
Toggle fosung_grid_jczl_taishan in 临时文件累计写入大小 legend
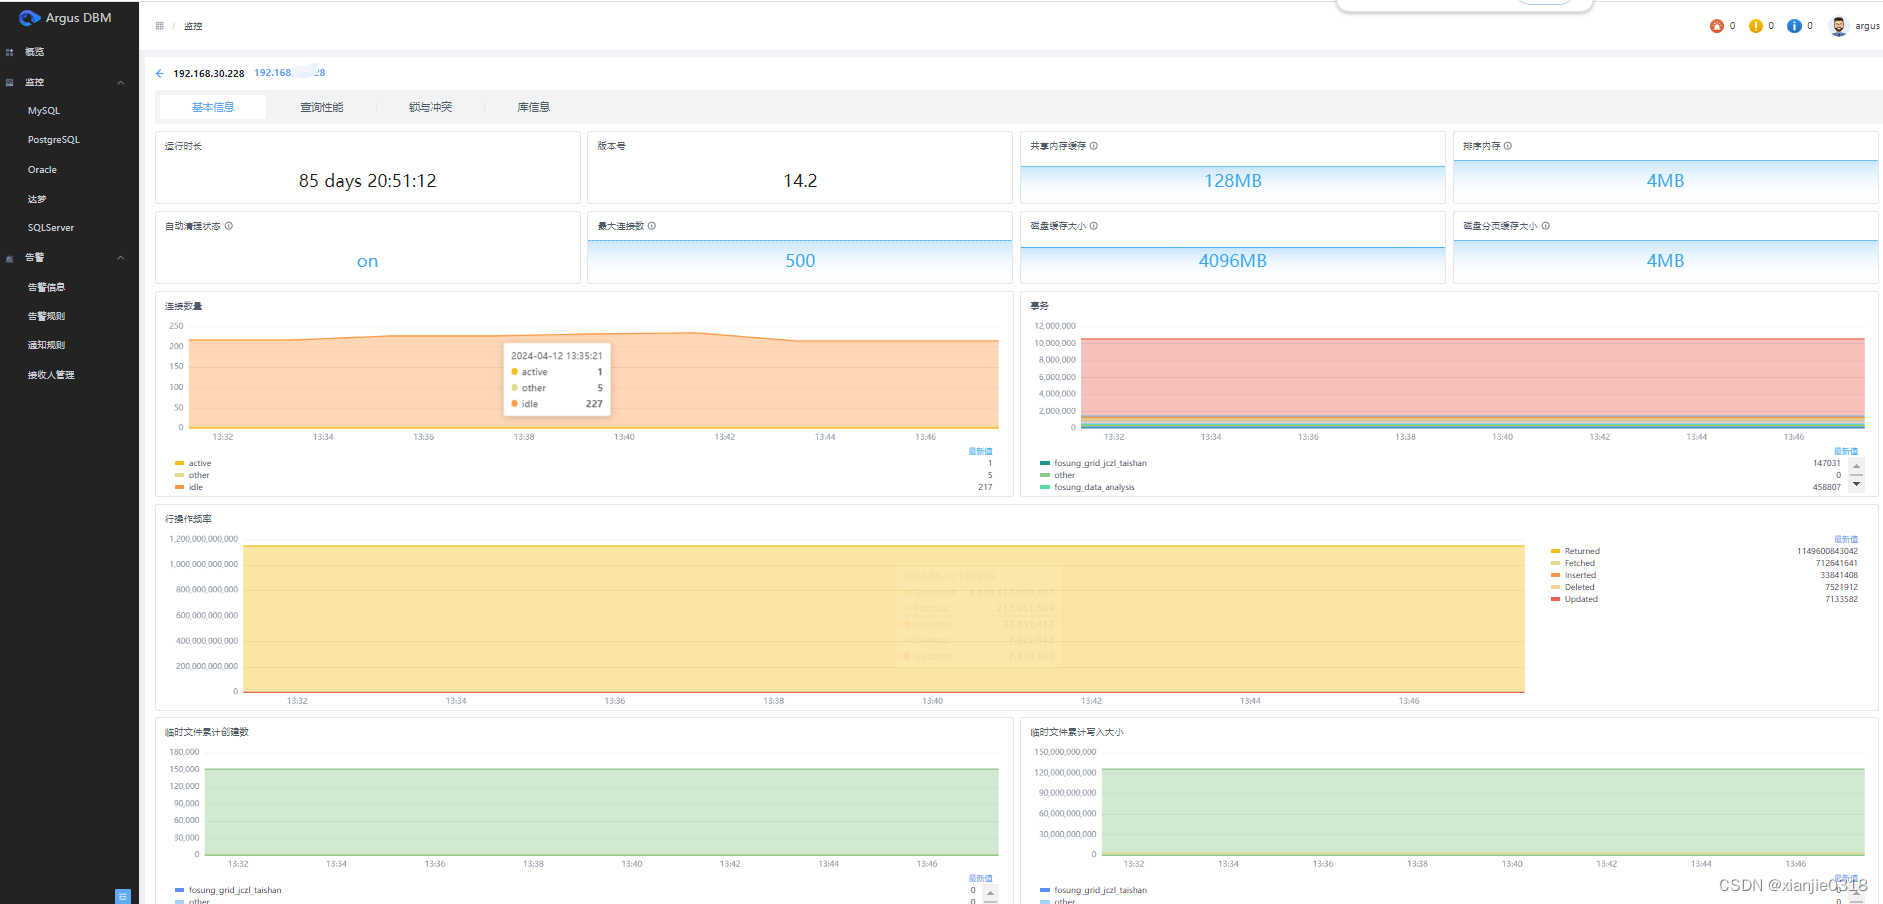click(1093, 890)
